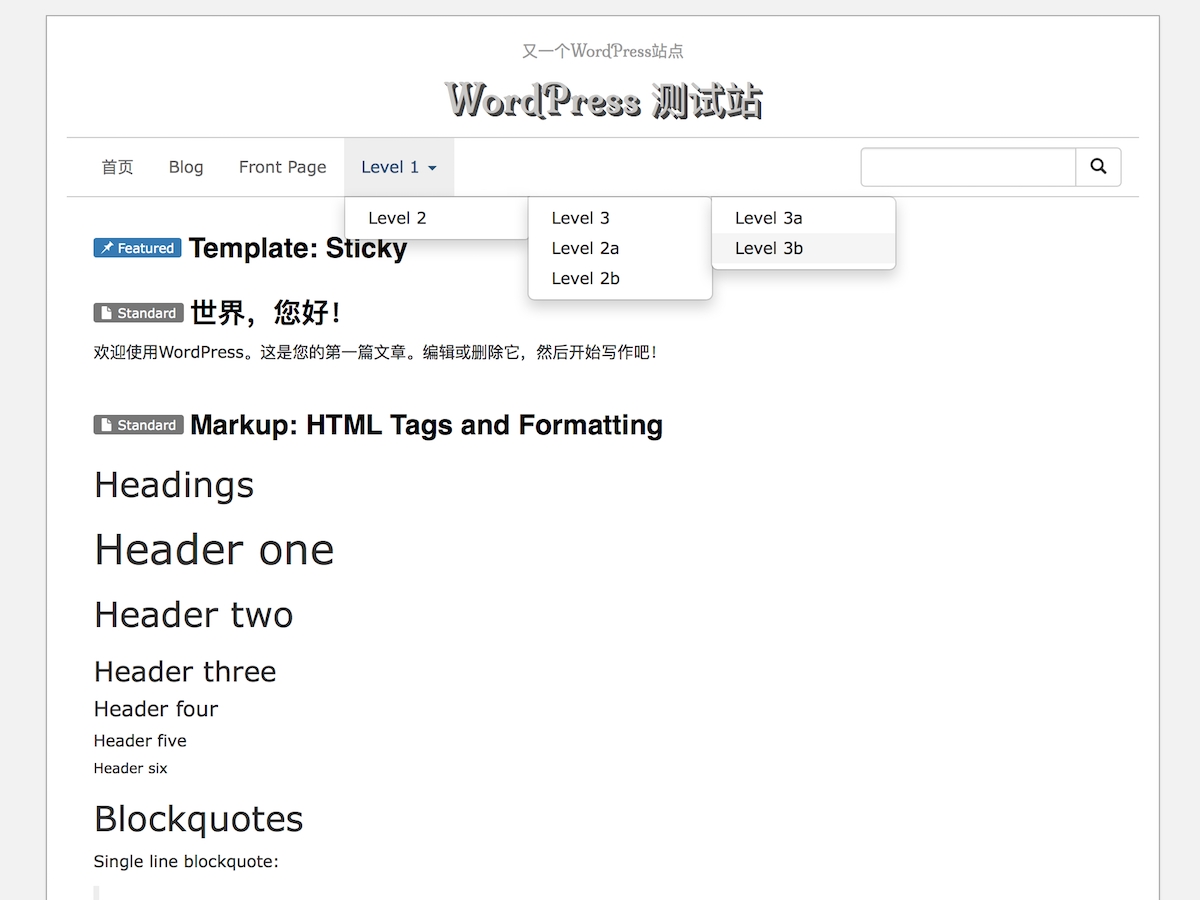Click the Standard badge beside Markup post
Screen dimensions: 1200x900
138,425
